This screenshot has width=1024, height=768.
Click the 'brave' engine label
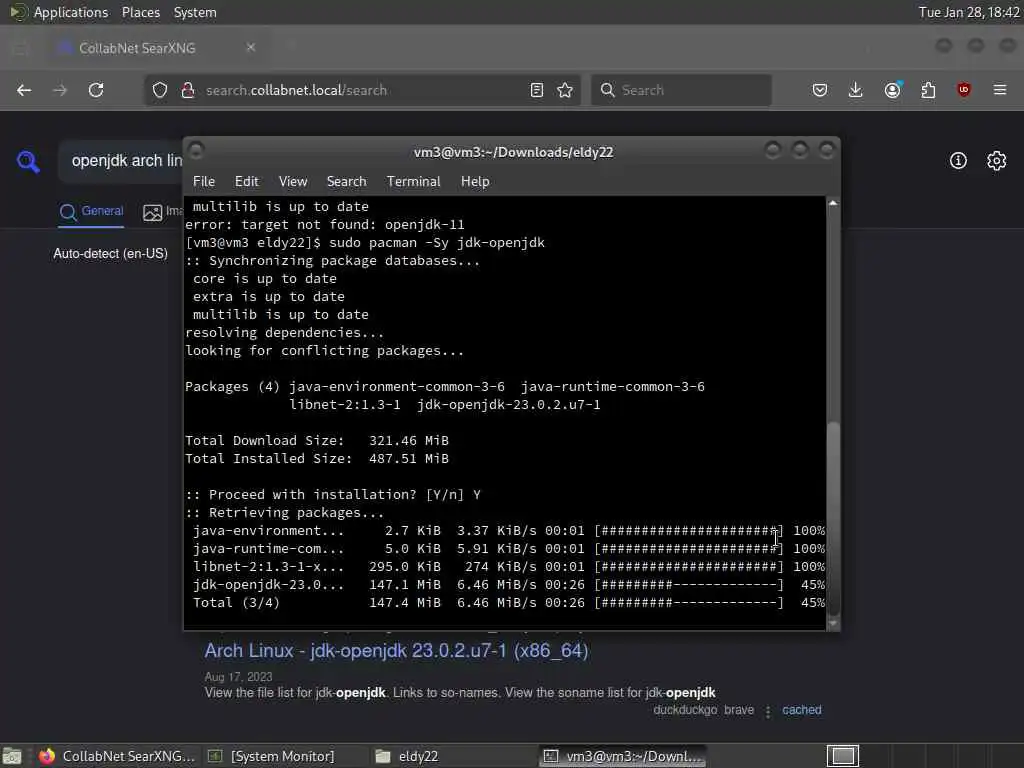point(739,710)
